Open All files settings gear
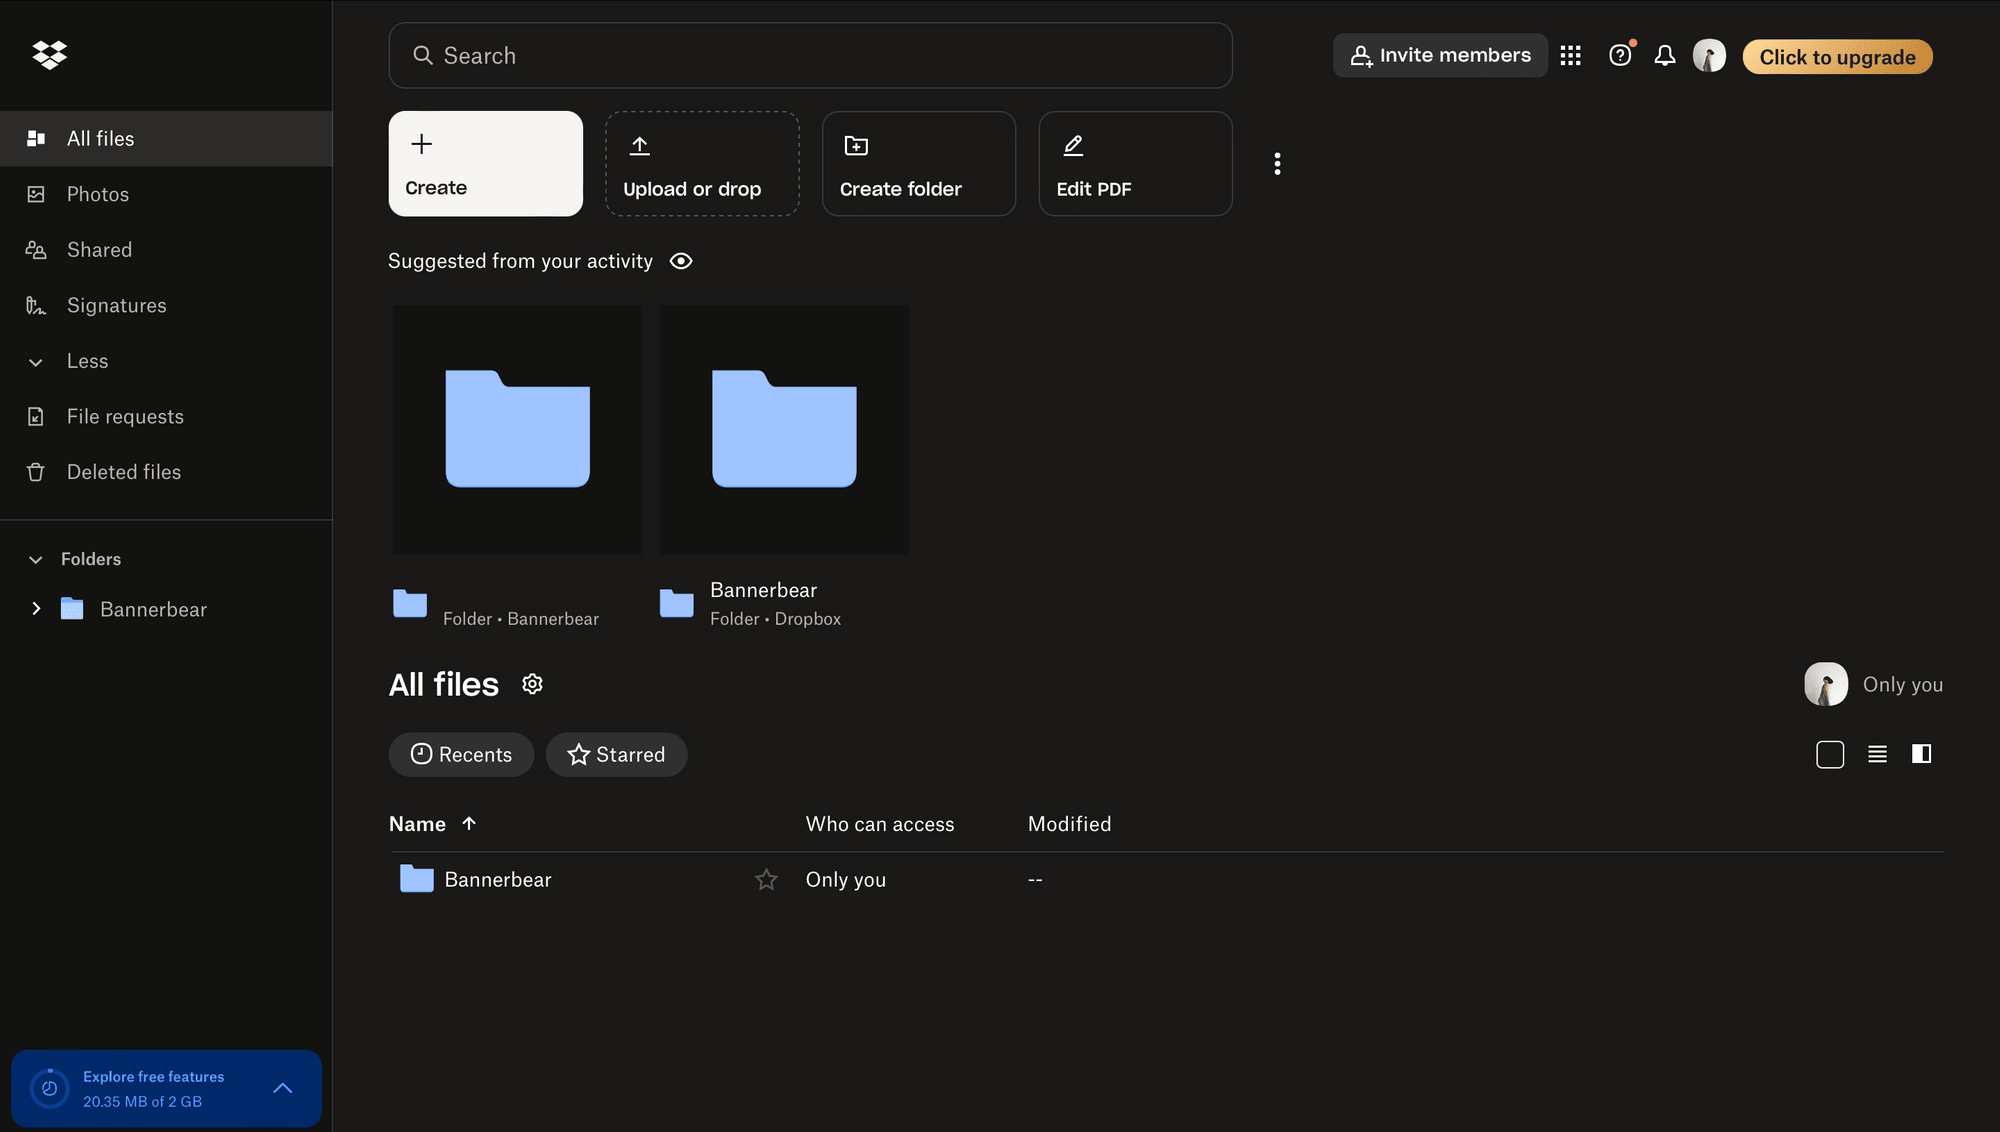The image size is (2000, 1132). click(x=532, y=683)
